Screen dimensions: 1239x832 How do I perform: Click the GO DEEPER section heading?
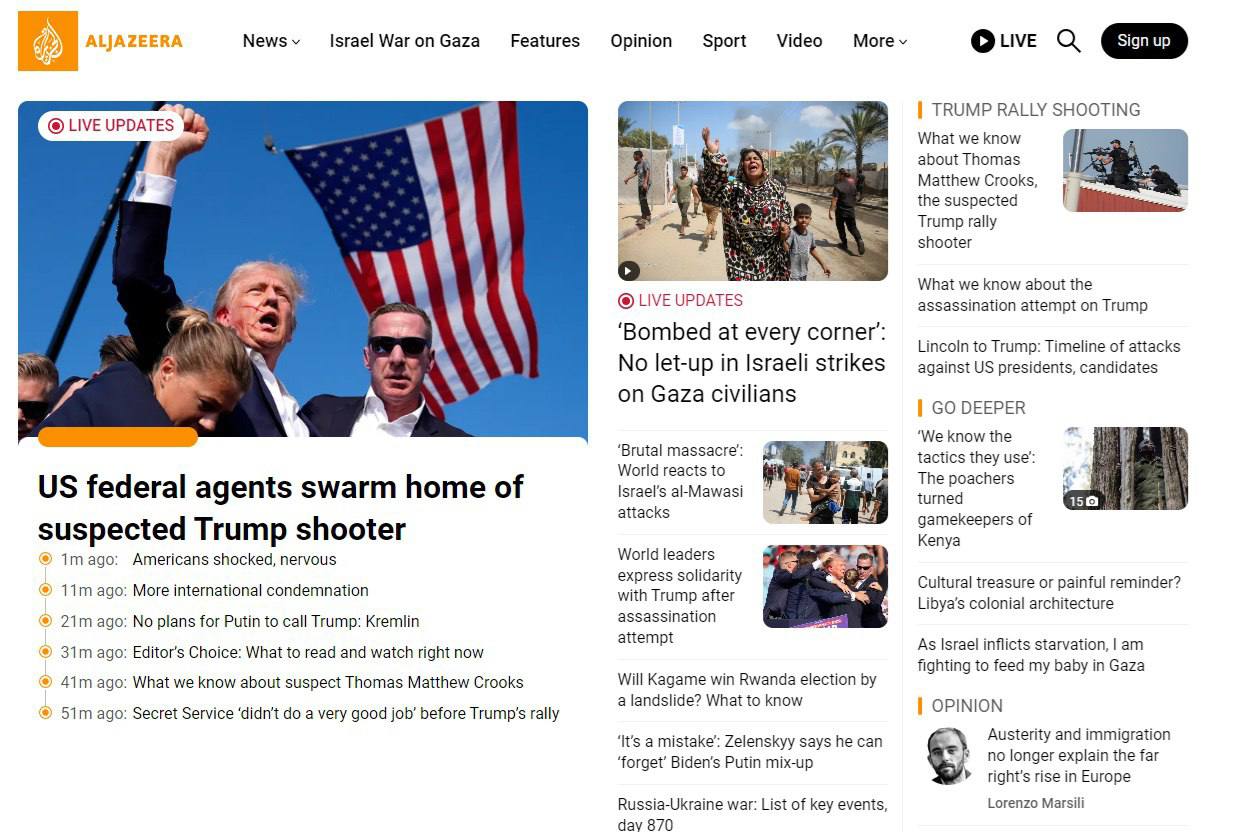[x=978, y=408]
